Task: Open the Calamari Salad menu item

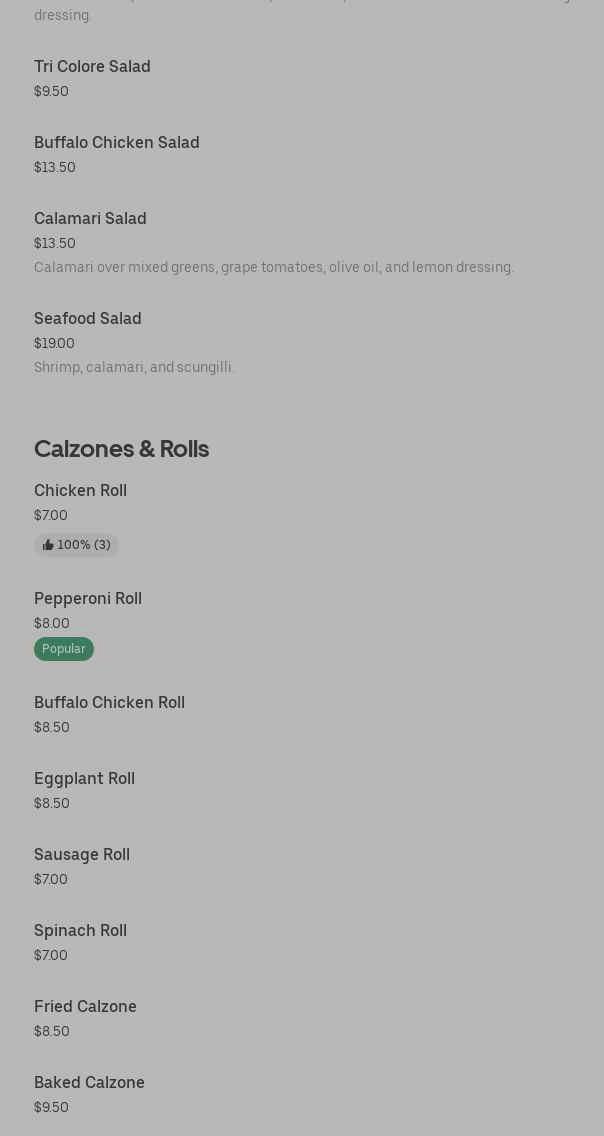Action: [x=90, y=218]
